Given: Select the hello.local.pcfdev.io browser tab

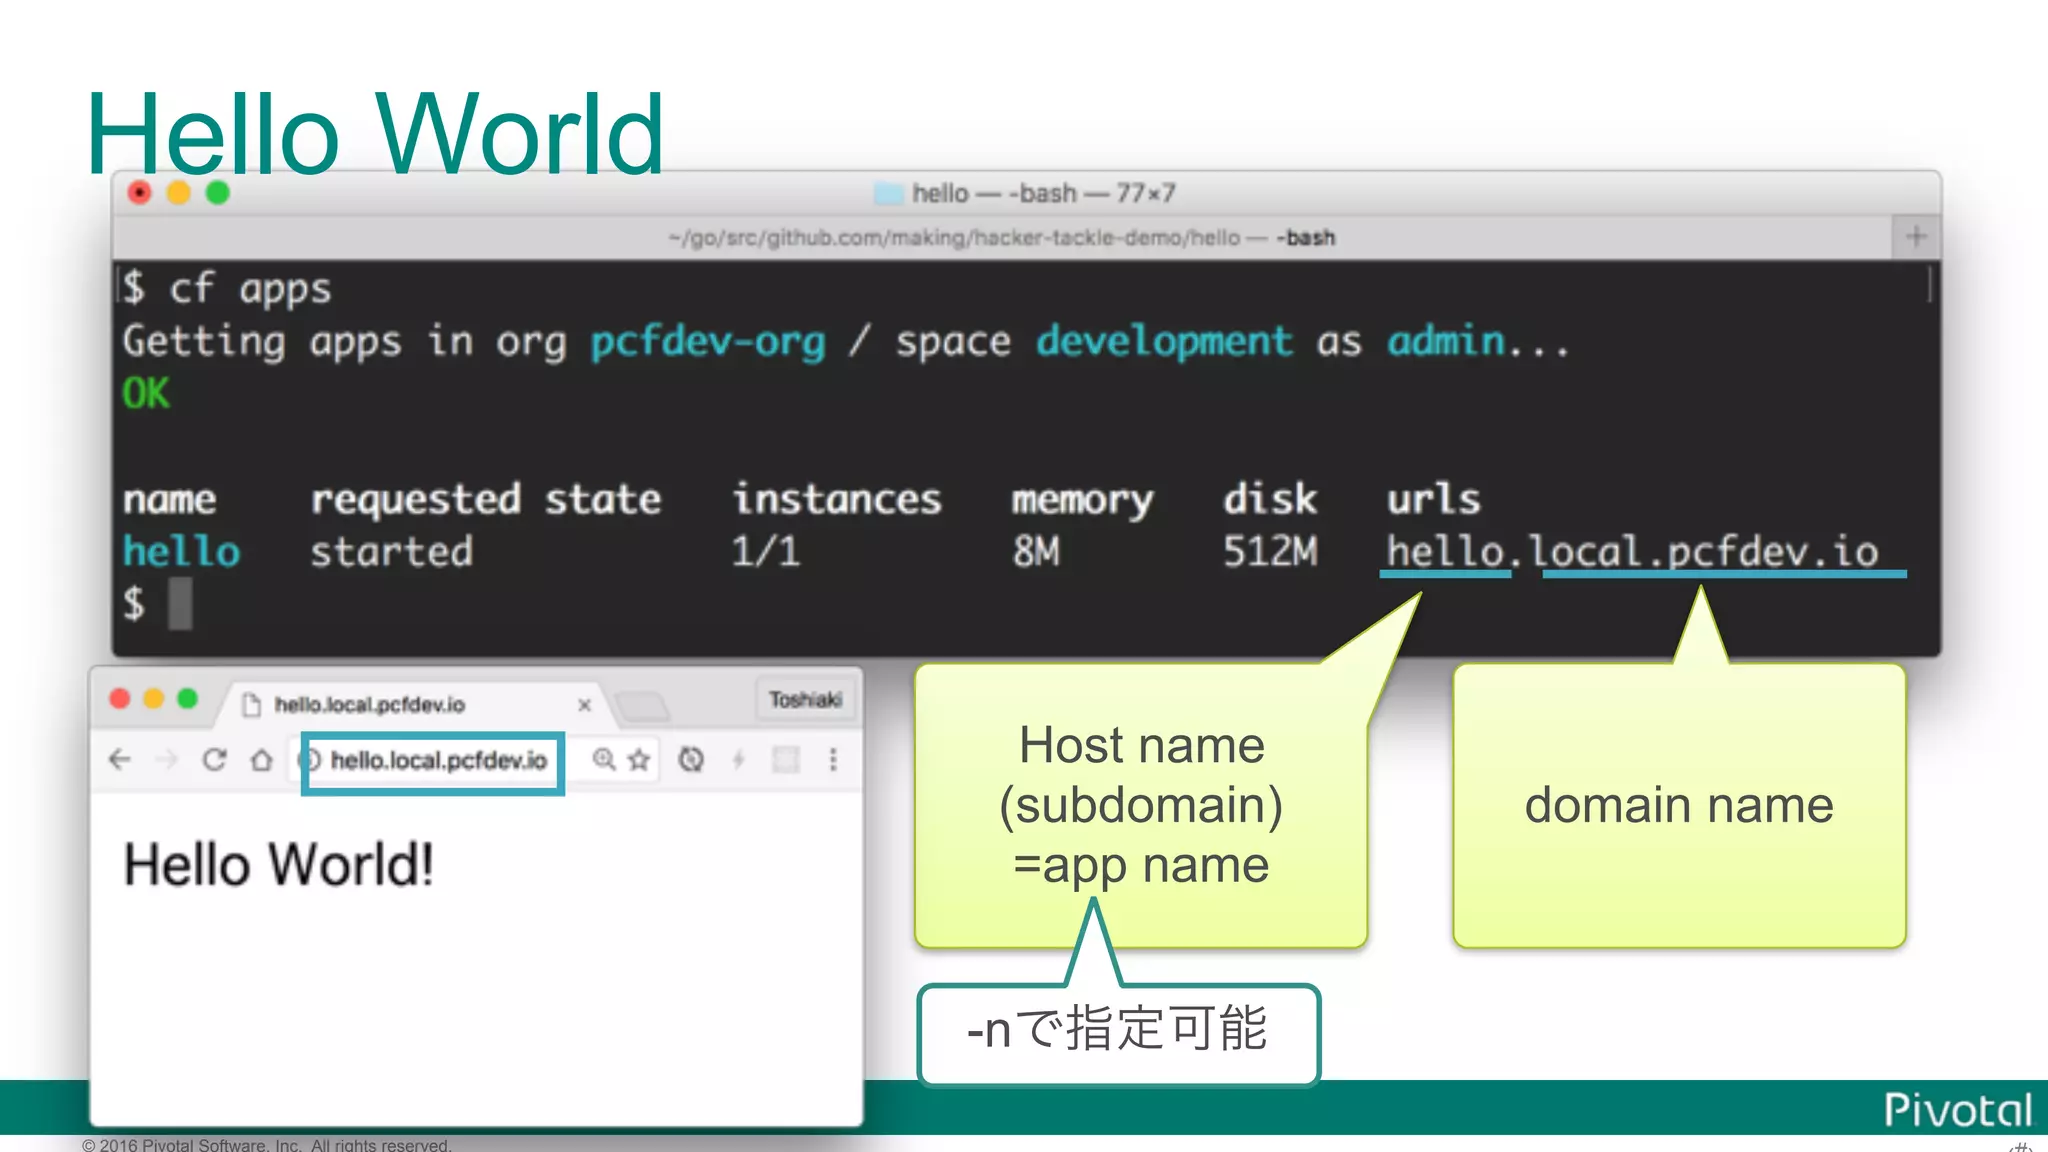Looking at the screenshot, I should (x=415, y=704).
